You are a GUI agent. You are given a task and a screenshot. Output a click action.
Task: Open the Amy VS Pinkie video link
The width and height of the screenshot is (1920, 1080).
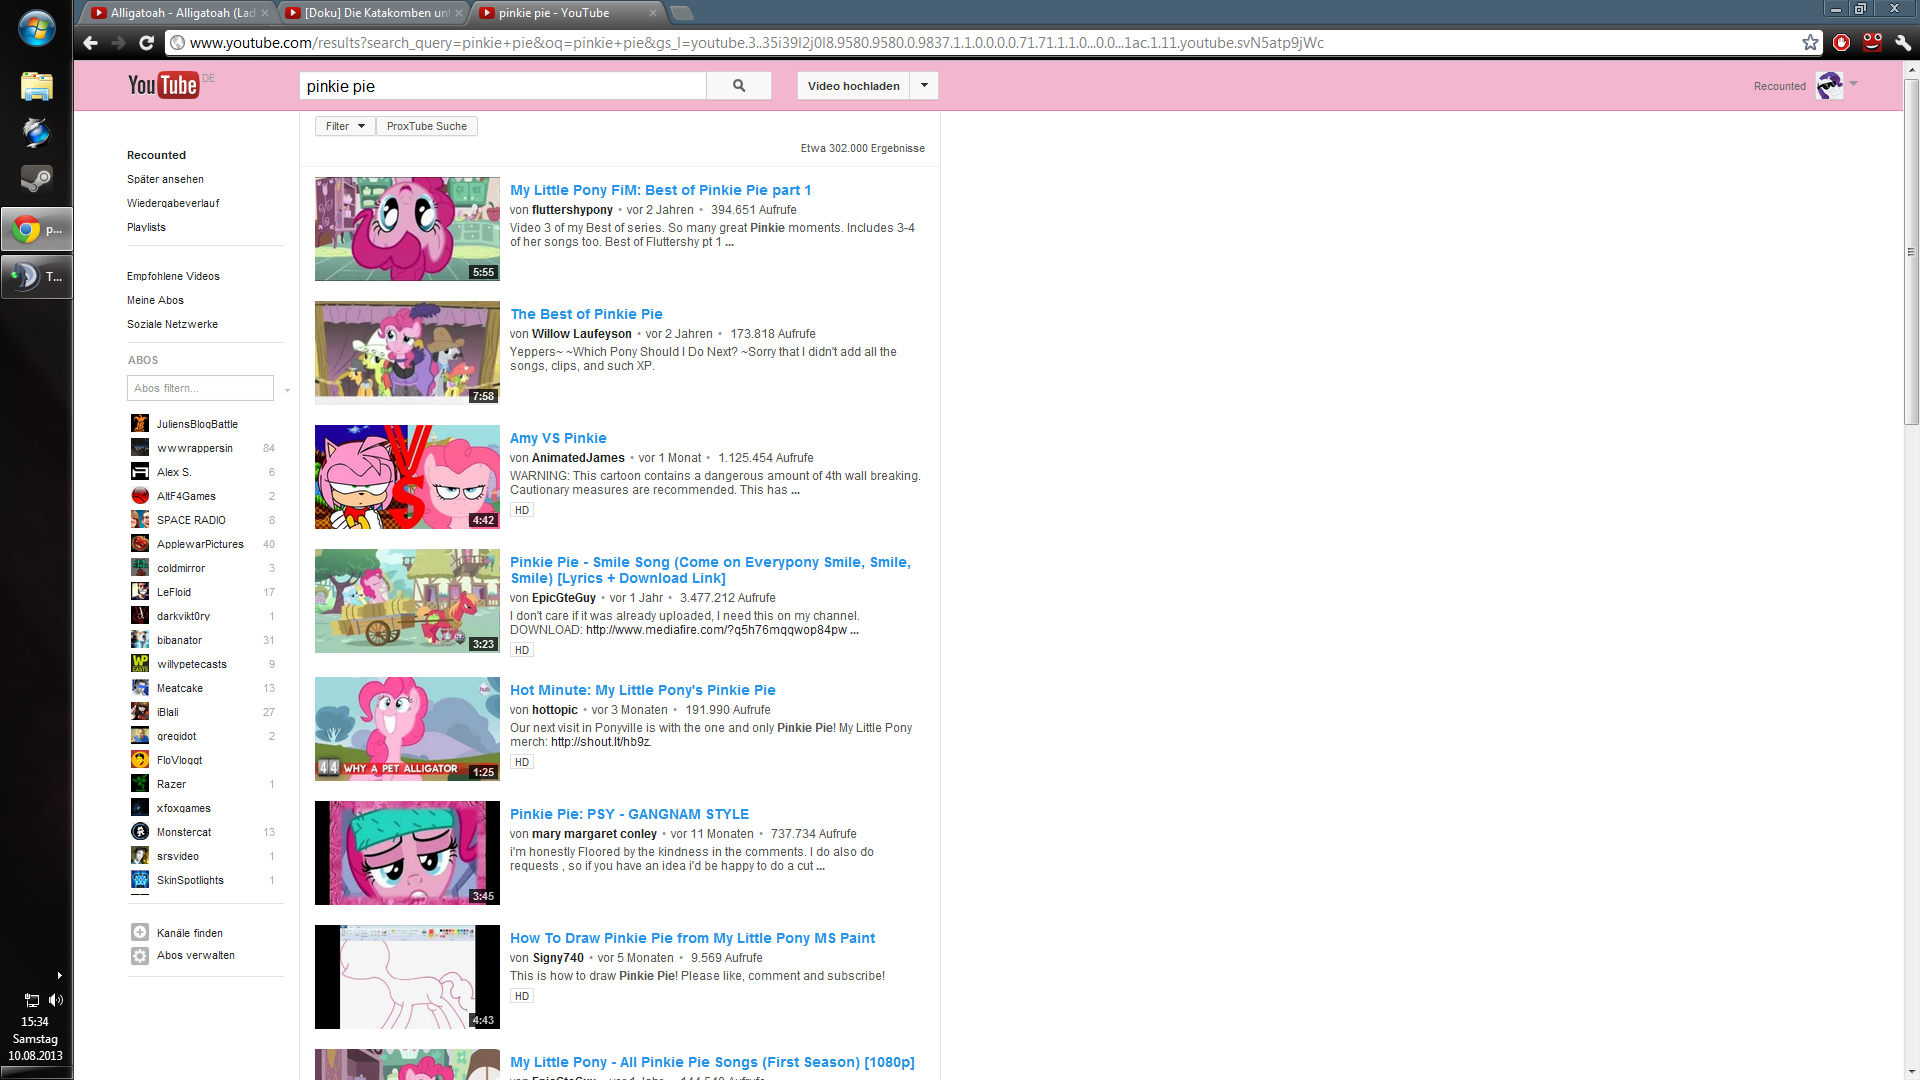click(x=558, y=438)
